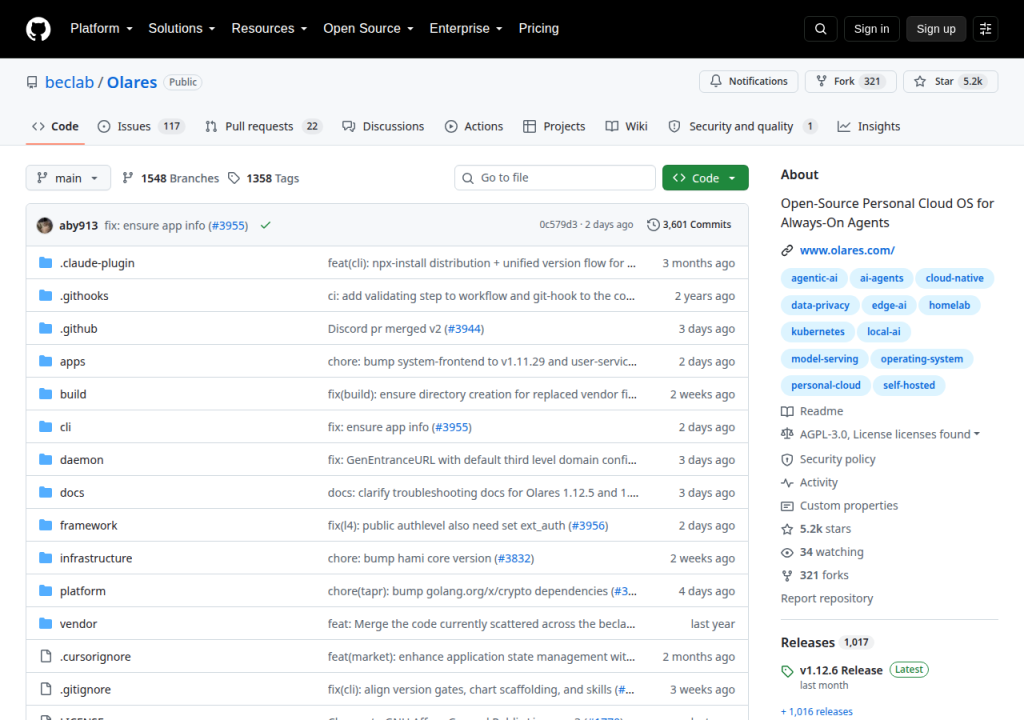This screenshot has width=1024, height=720.
Task: Open the Actions tab
Action: pos(474,126)
